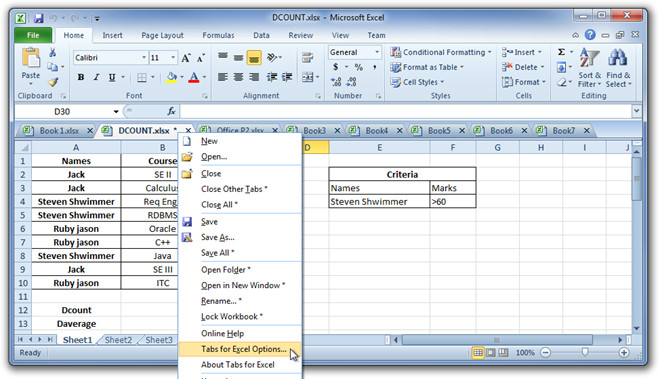
Task: Toggle Underline formatting
Action: click(x=112, y=77)
